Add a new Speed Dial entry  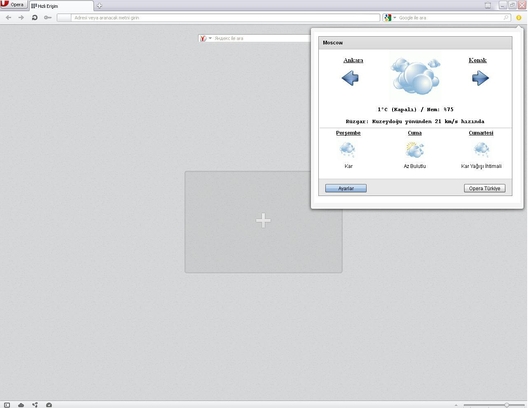(x=263, y=222)
